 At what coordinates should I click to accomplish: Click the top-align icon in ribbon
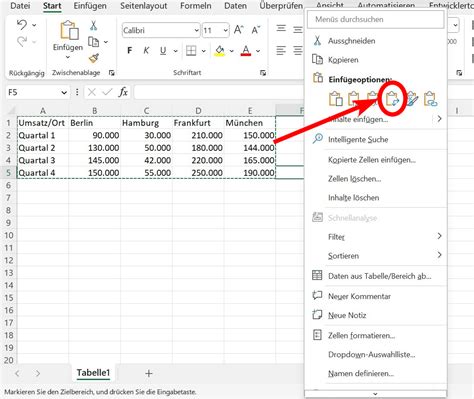coord(281,29)
